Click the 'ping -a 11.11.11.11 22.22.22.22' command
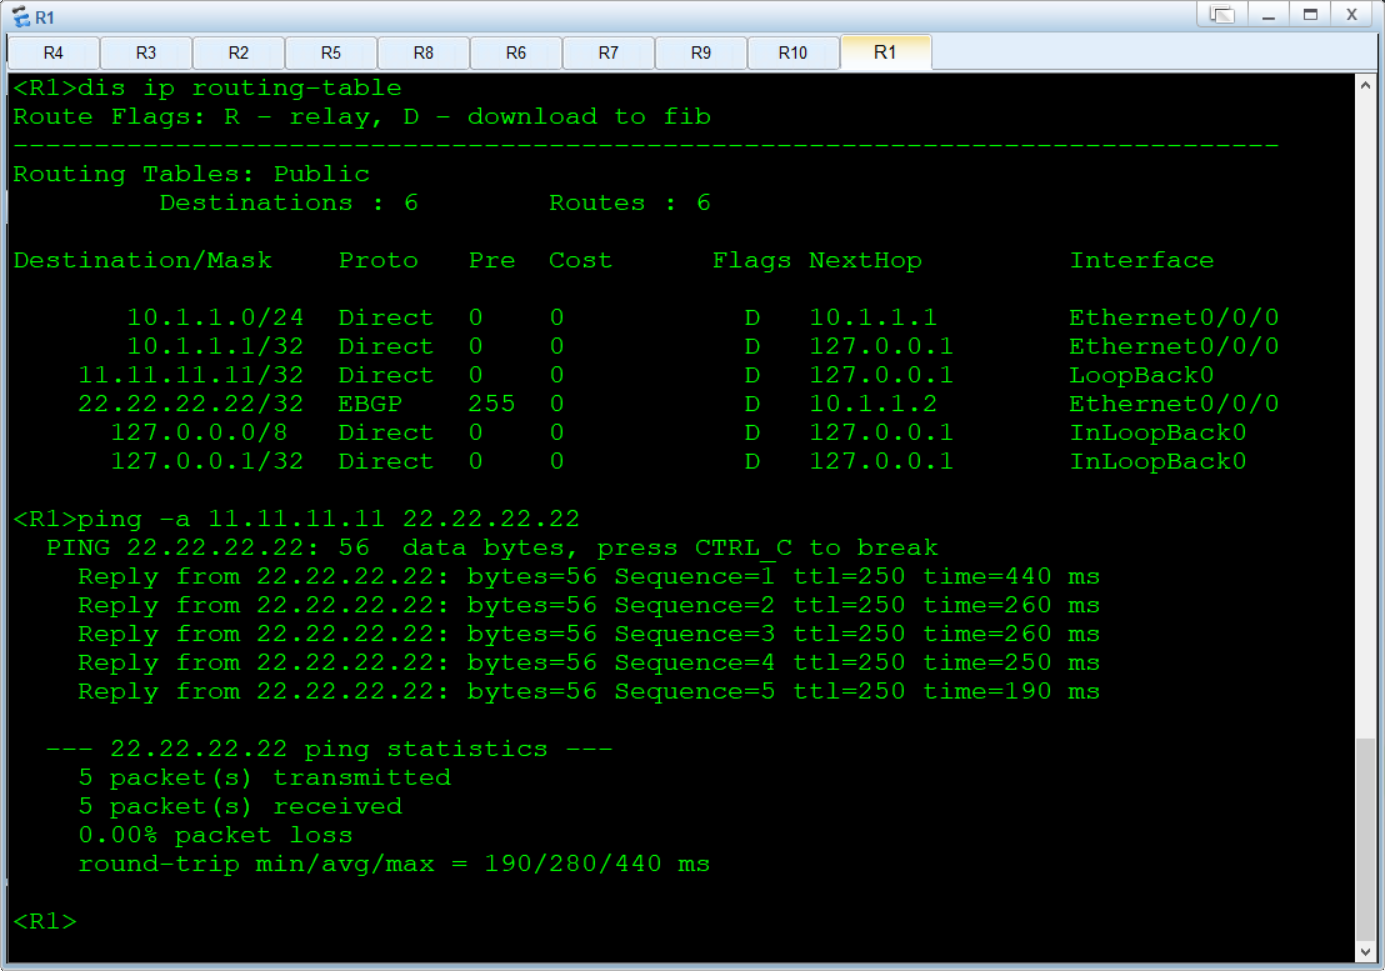The height and width of the screenshot is (971, 1385). coord(329,520)
